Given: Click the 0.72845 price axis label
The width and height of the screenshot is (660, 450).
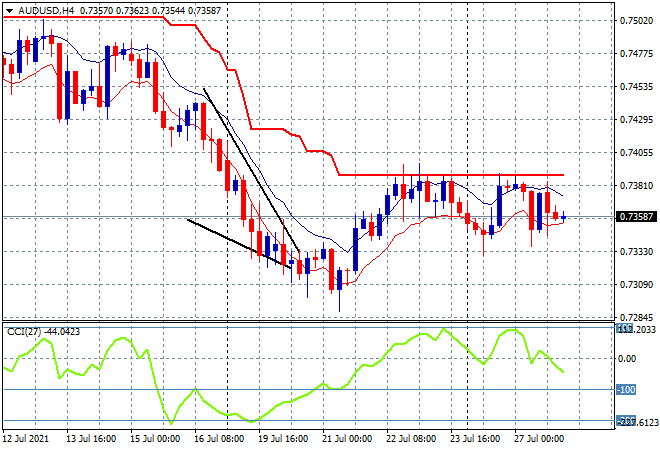Looking at the screenshot, I should [x=636, y=317].
